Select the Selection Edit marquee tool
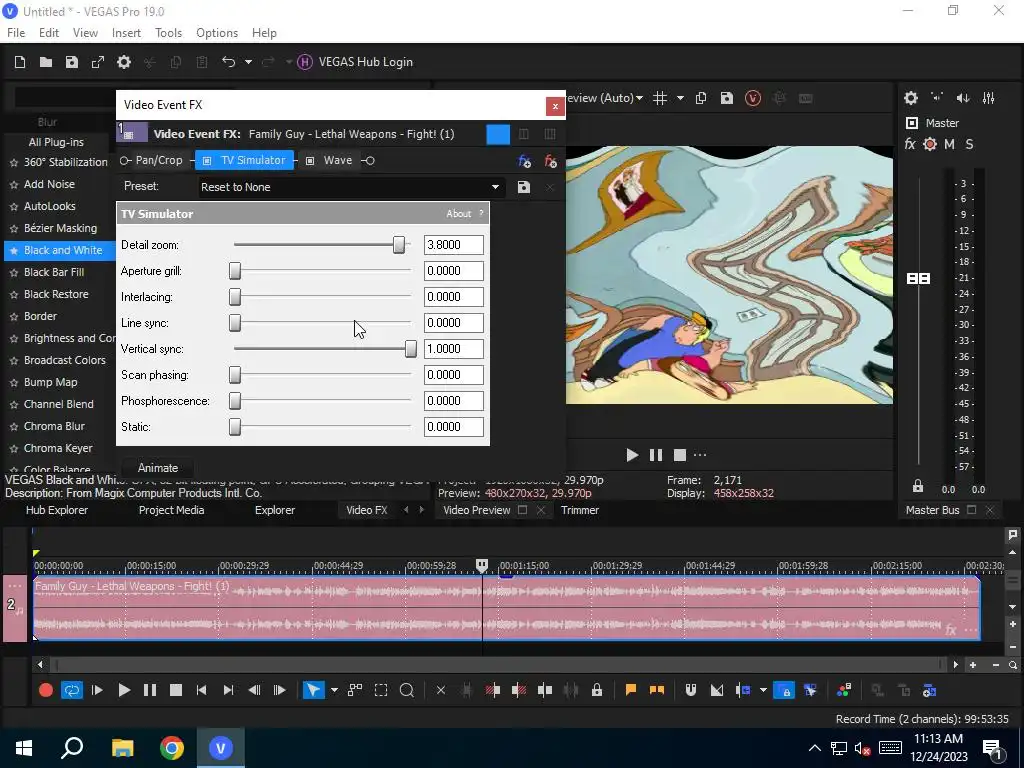 tap(381, 690)
